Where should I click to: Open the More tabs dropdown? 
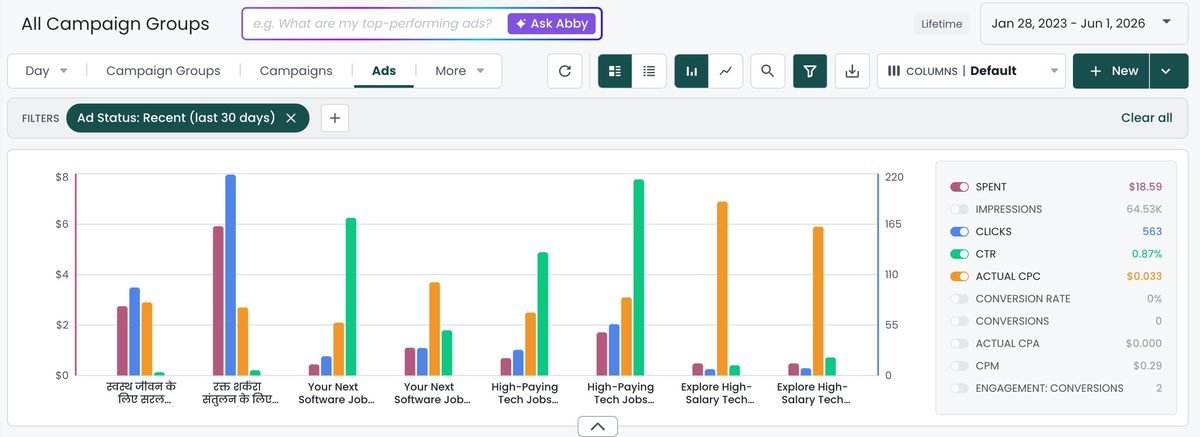point(460,71)
